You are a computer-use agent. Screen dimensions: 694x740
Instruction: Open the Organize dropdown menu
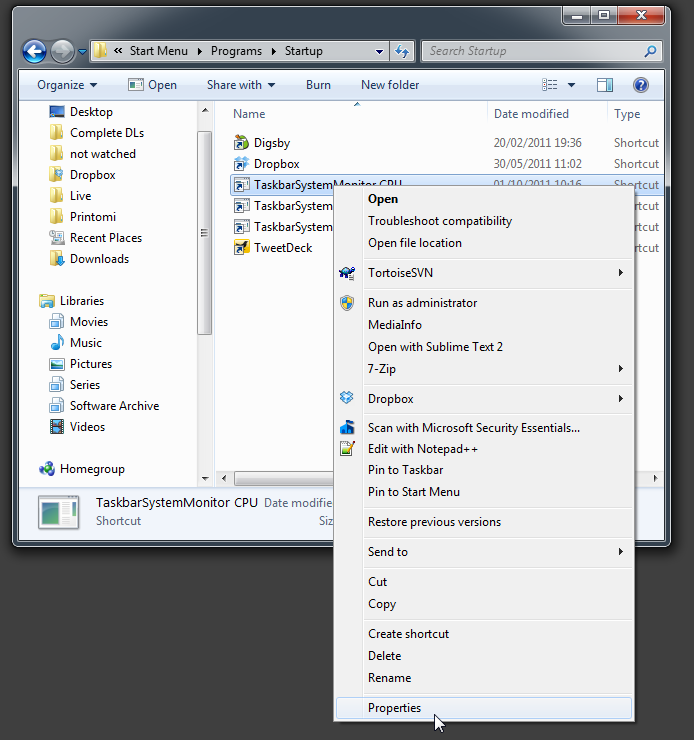coord(67,85)
